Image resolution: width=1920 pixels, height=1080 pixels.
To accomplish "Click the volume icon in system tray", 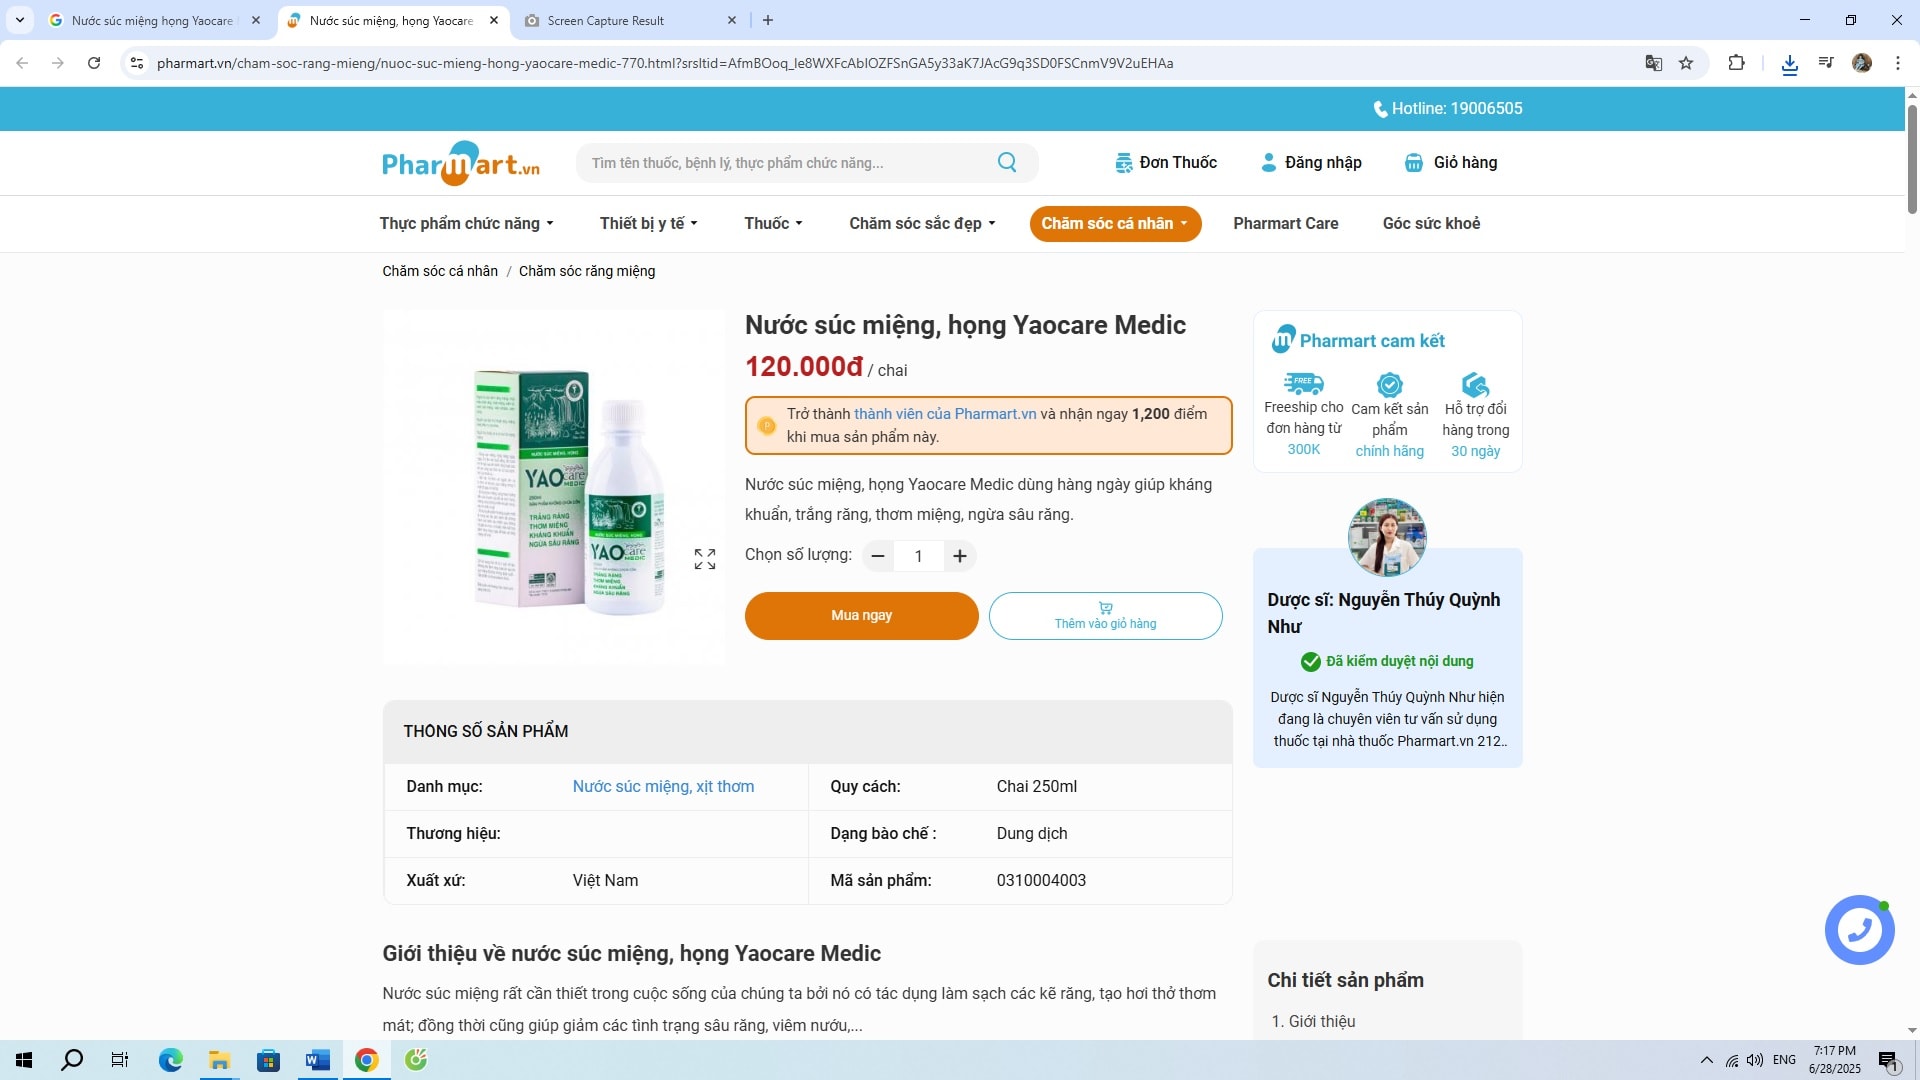I will (1755, 1060).
